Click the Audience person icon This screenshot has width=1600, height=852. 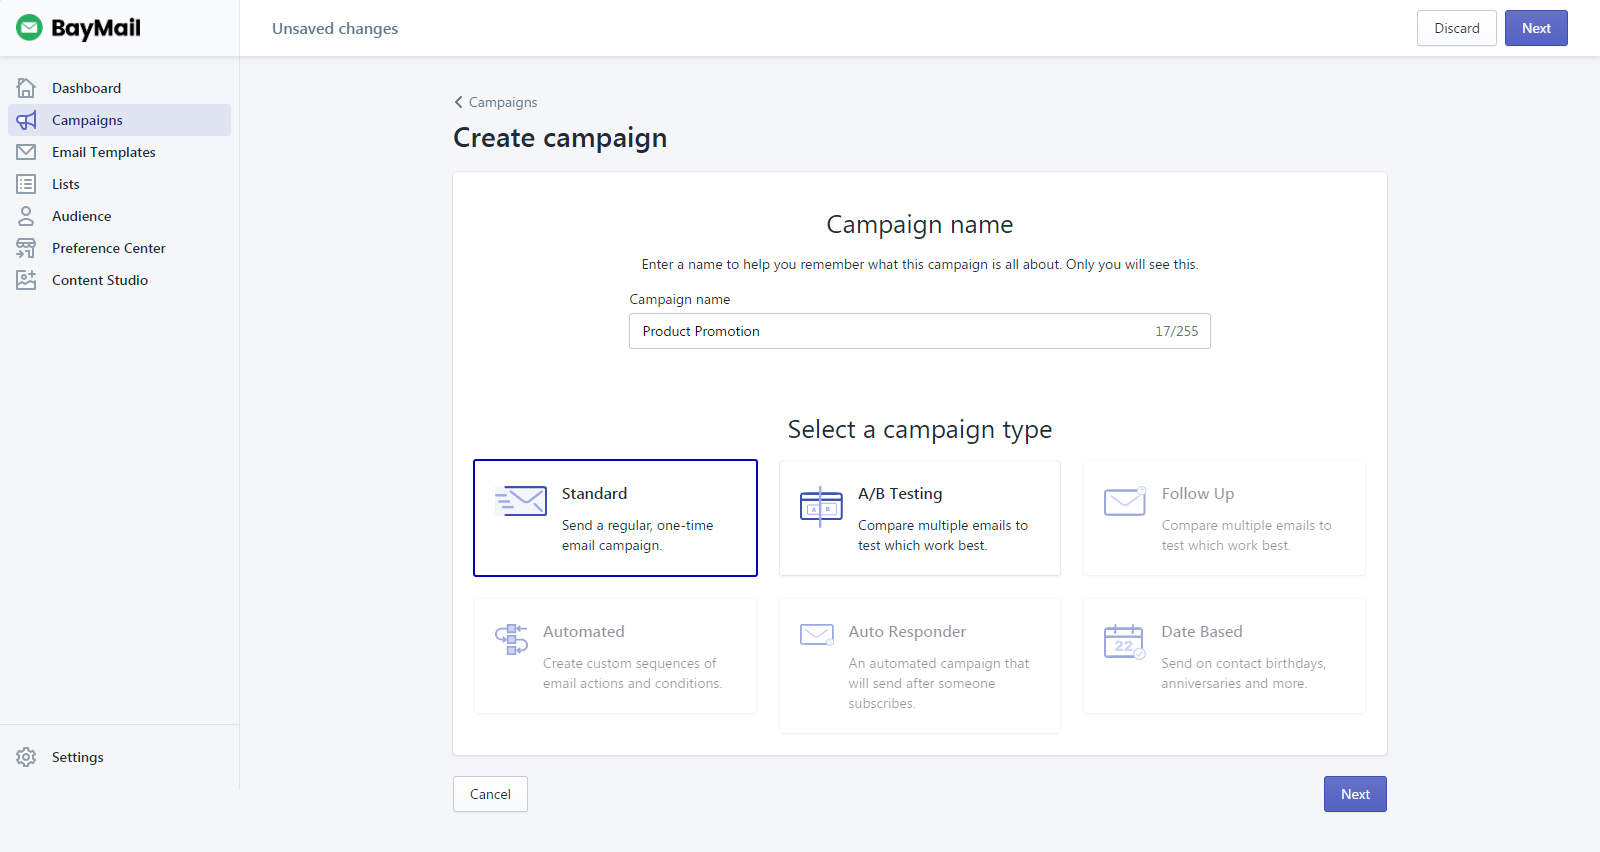point(26,216)
